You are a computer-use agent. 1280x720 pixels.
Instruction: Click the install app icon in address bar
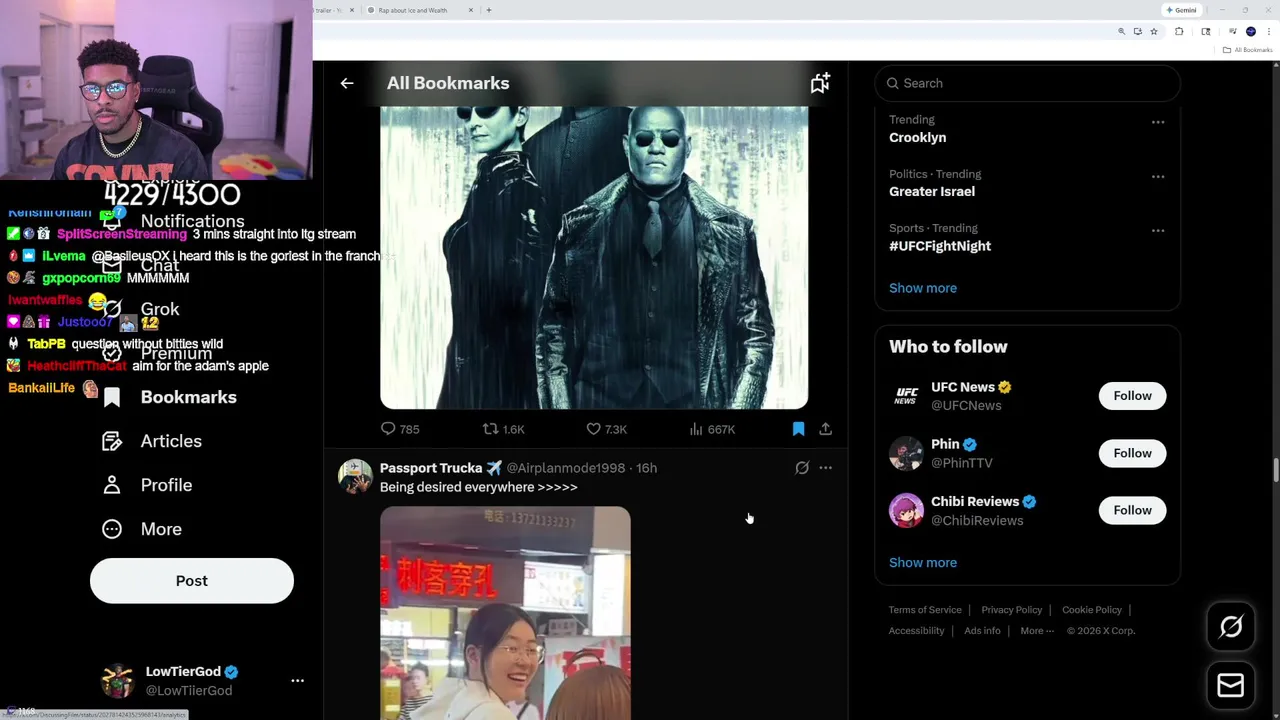[x=1137, y=32]
